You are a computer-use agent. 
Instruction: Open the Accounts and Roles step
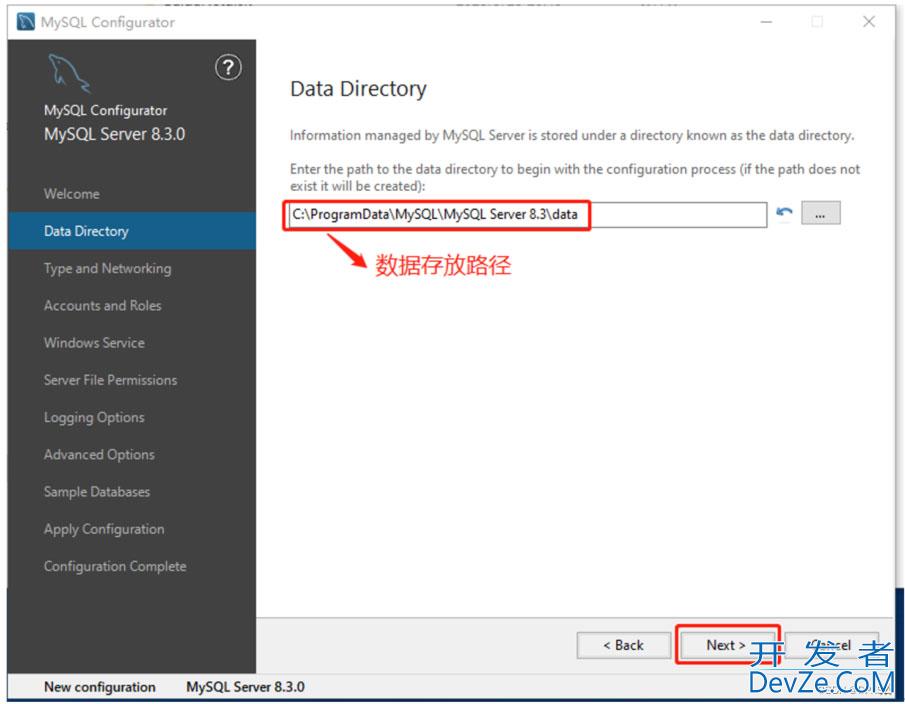coord(103,305)
